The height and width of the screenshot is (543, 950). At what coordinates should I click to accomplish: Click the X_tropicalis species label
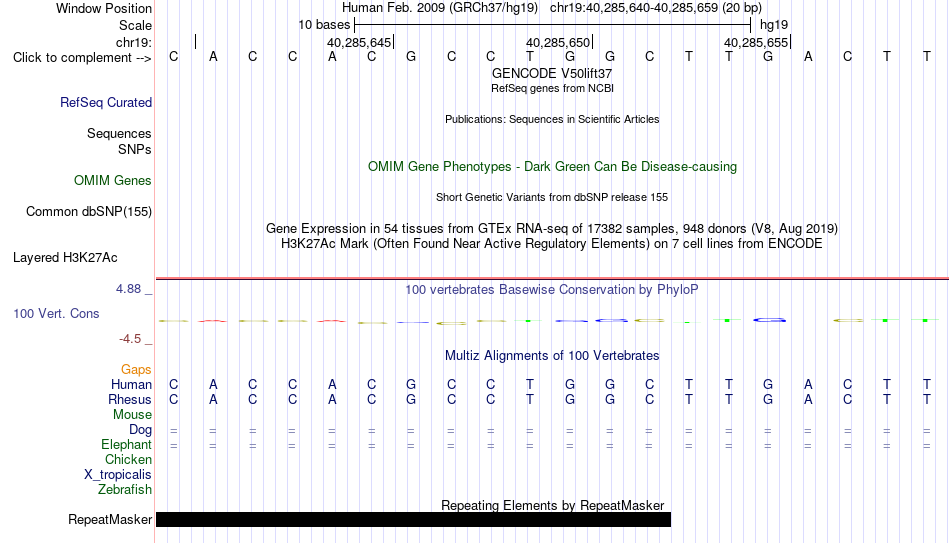coord(118,475)
